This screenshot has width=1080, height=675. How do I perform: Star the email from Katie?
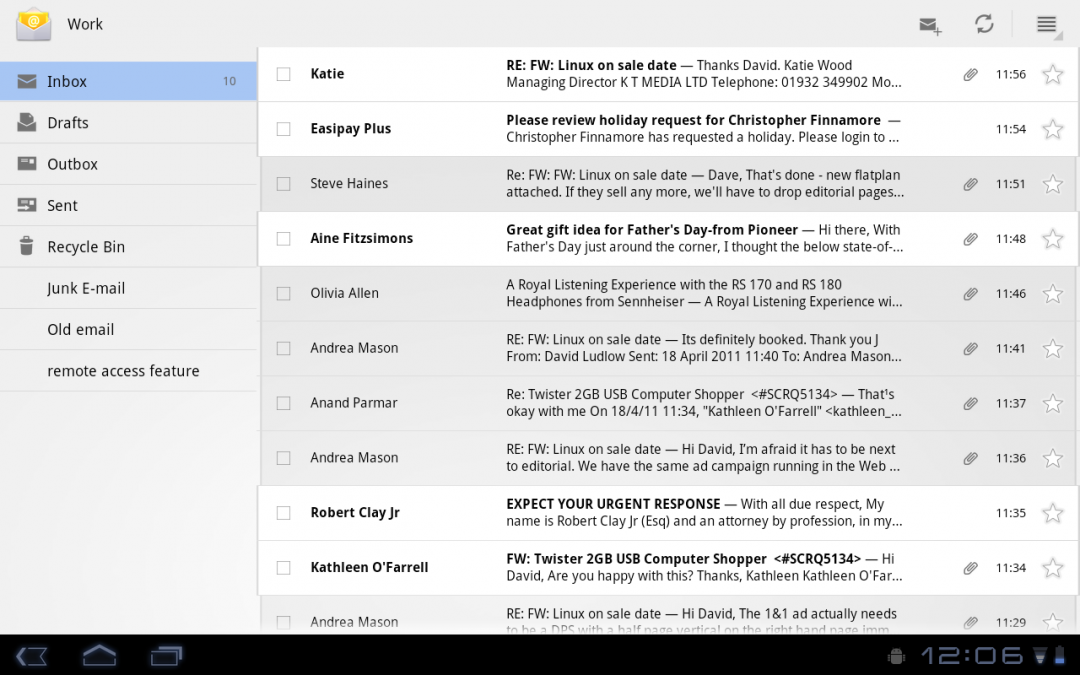click(1052, 74)
